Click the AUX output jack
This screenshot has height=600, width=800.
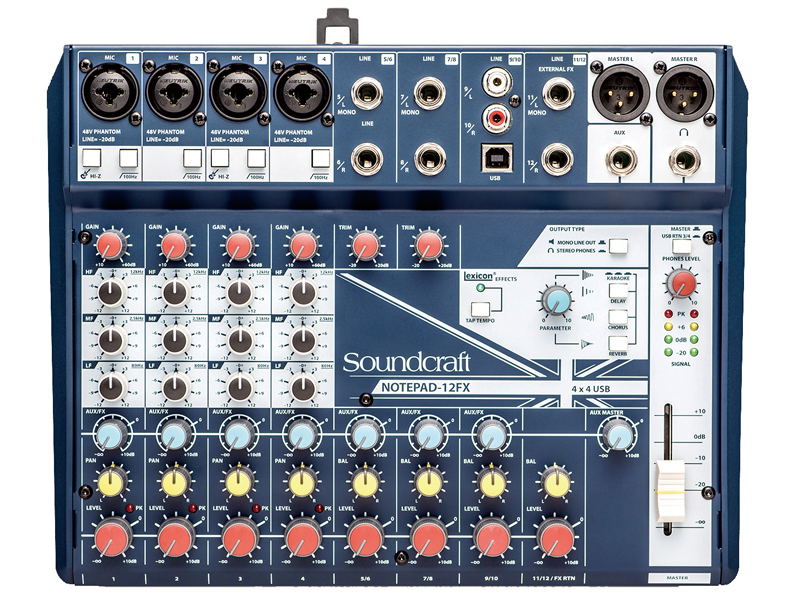pos(620,161)
